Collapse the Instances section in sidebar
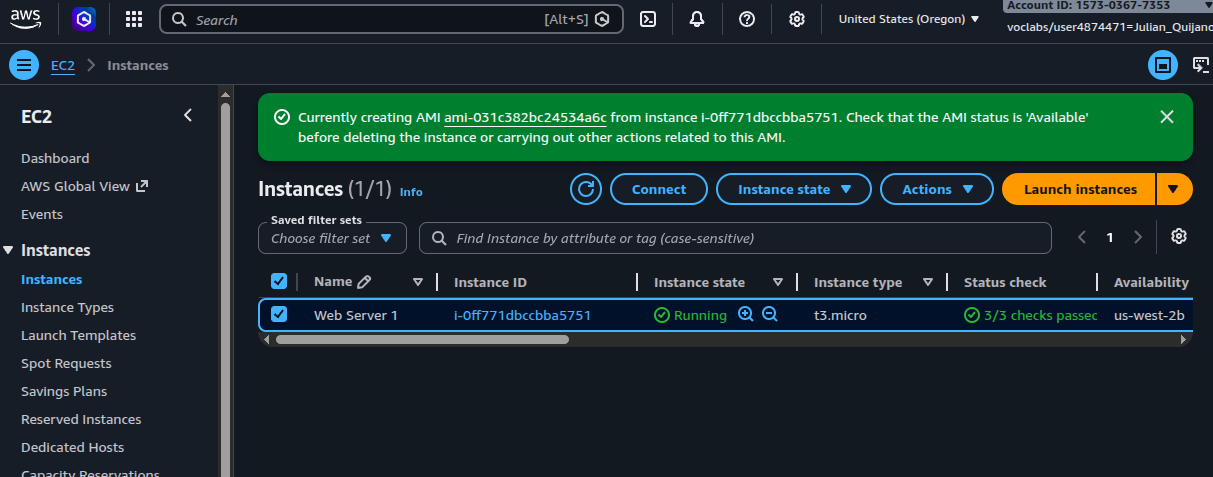 [x=9, y=250]
